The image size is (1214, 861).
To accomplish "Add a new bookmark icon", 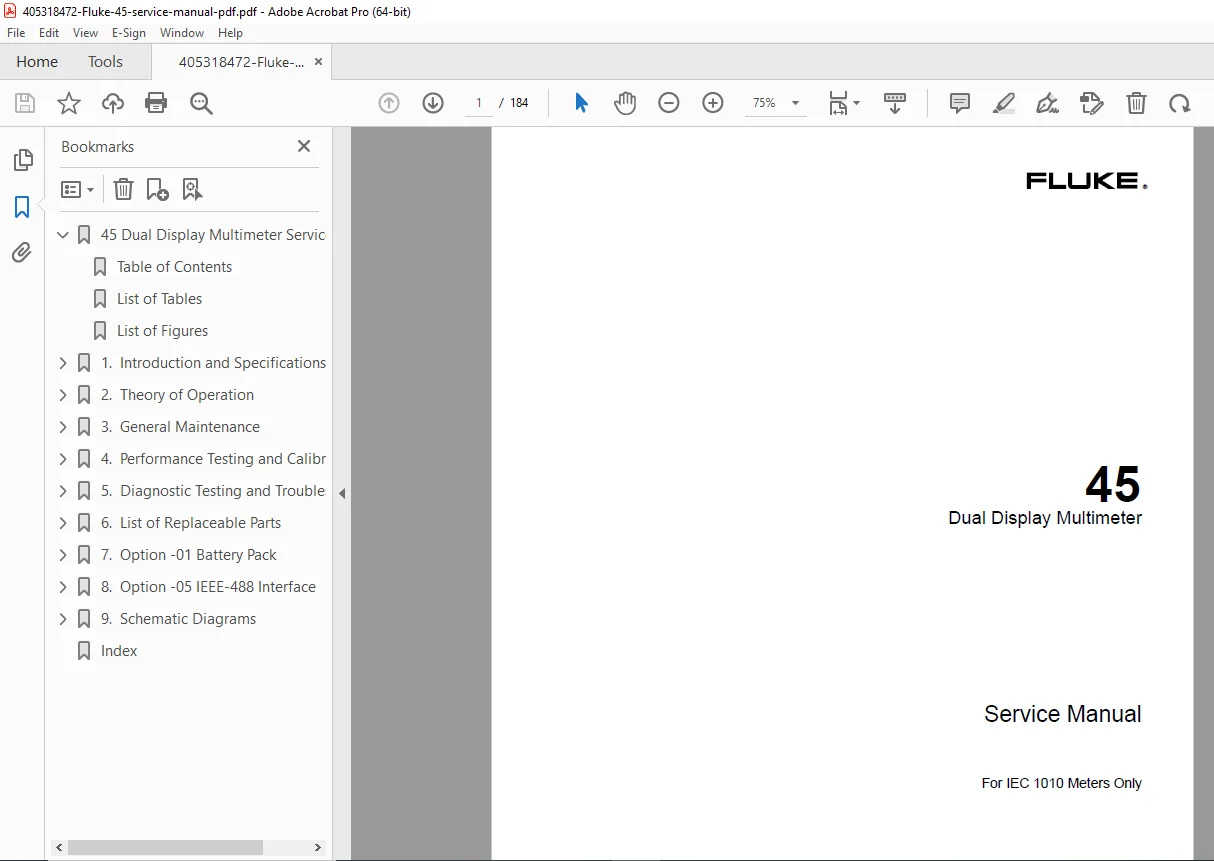I will pos(157,189).
